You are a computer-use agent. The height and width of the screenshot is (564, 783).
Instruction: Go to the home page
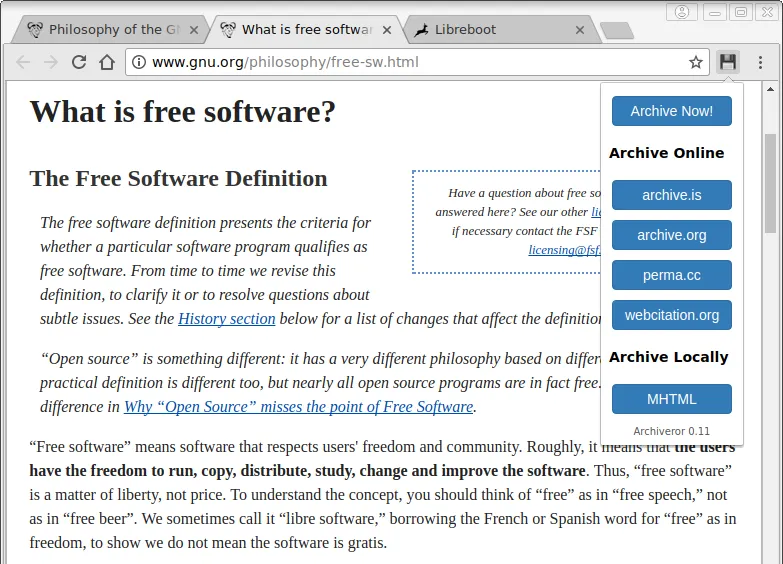coord(106,62)
